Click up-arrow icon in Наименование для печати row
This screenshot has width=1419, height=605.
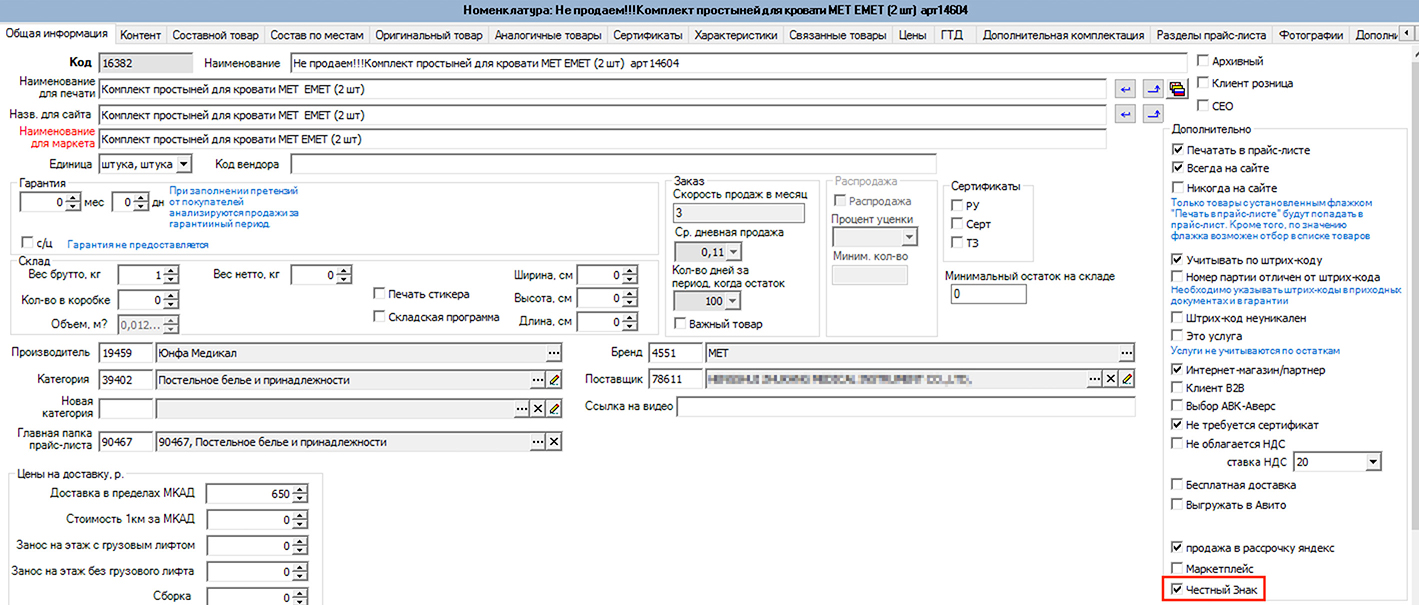1152,89
